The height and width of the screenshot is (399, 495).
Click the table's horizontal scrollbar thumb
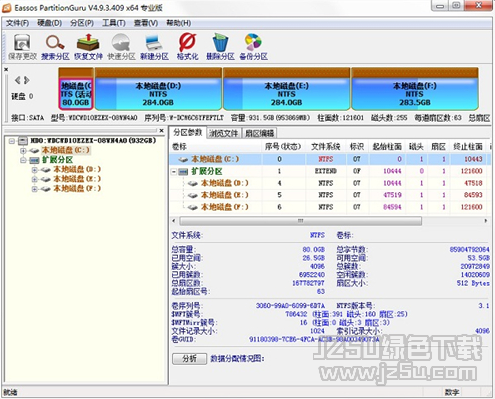pyautogui.click(x=300, y=221)
